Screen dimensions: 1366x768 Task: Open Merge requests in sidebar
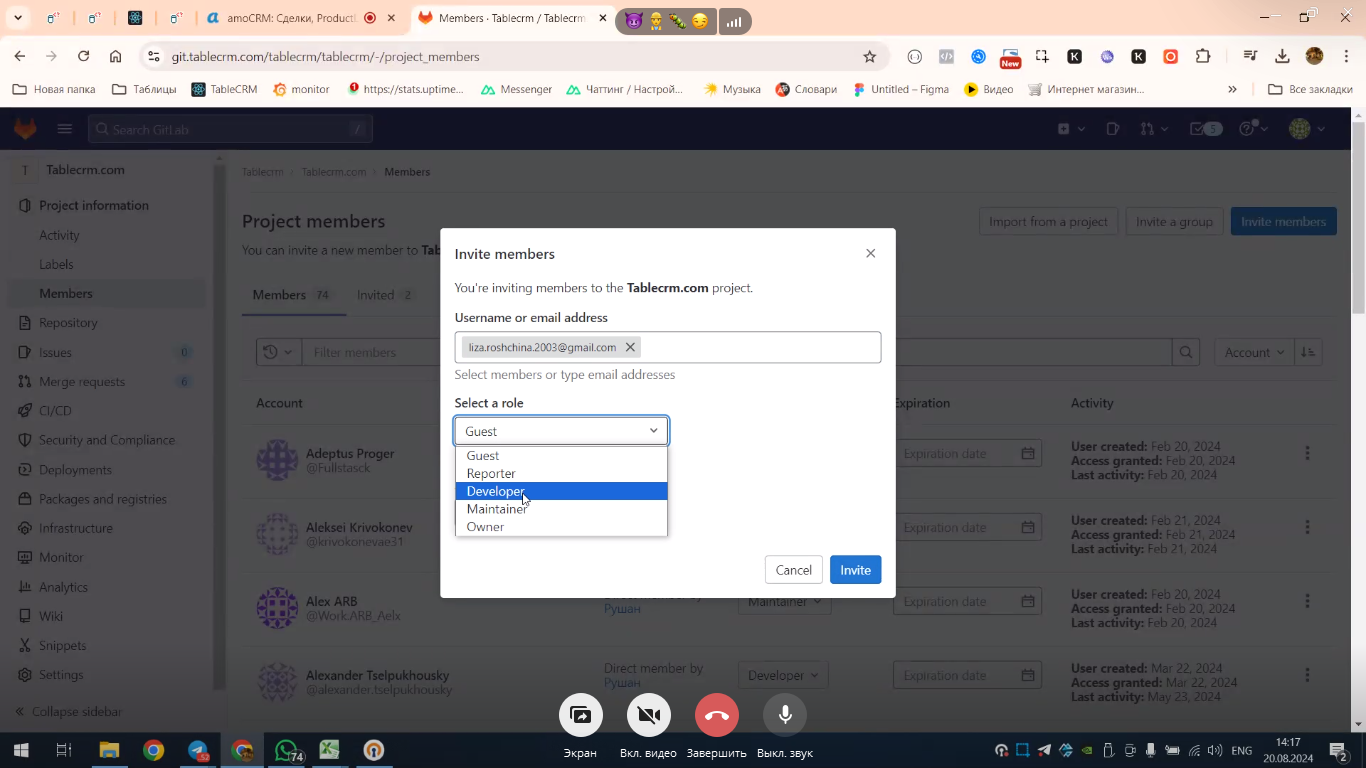[x=82, y=381]
